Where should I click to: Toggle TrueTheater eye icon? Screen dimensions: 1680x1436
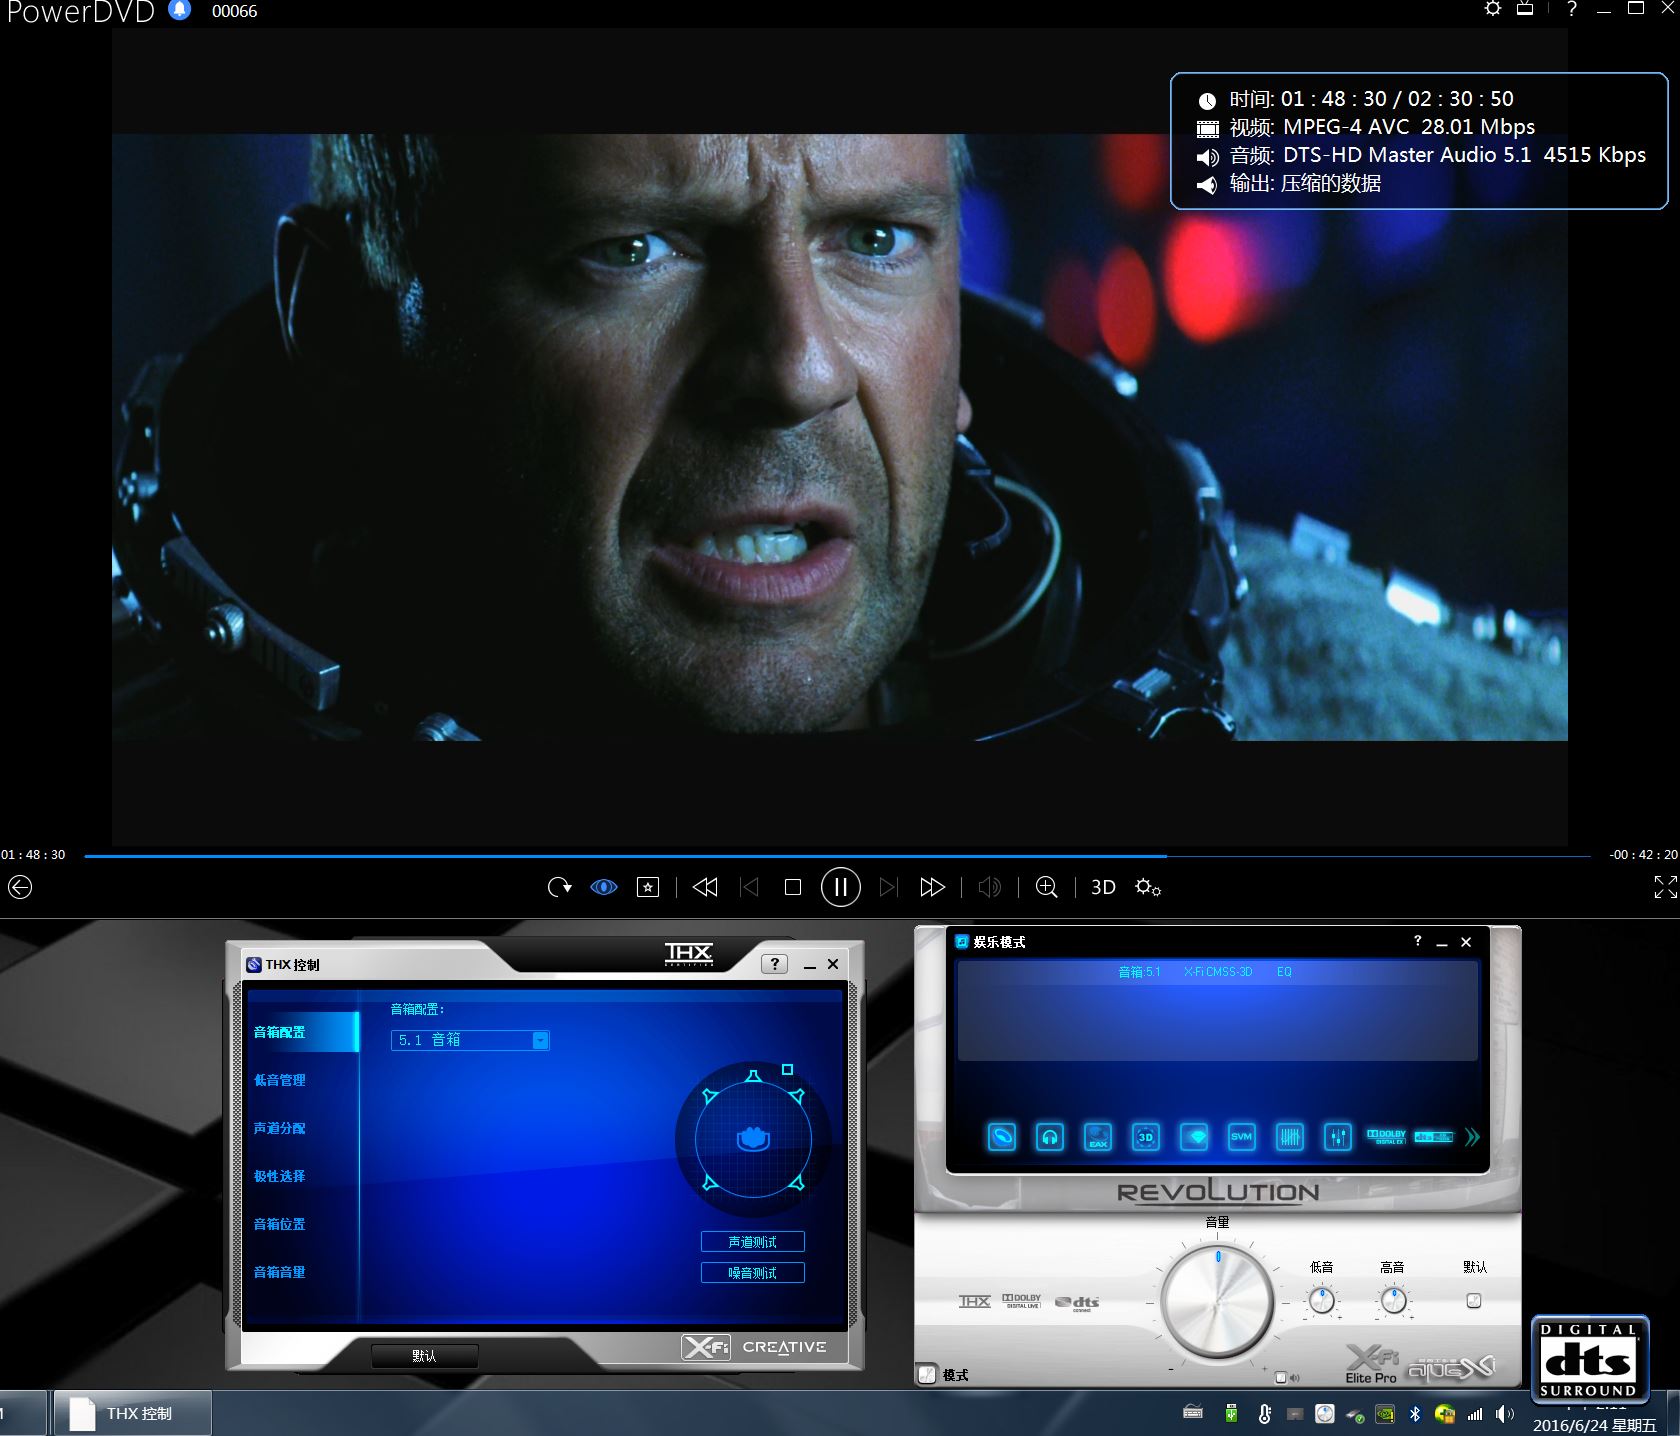(604, 887)
